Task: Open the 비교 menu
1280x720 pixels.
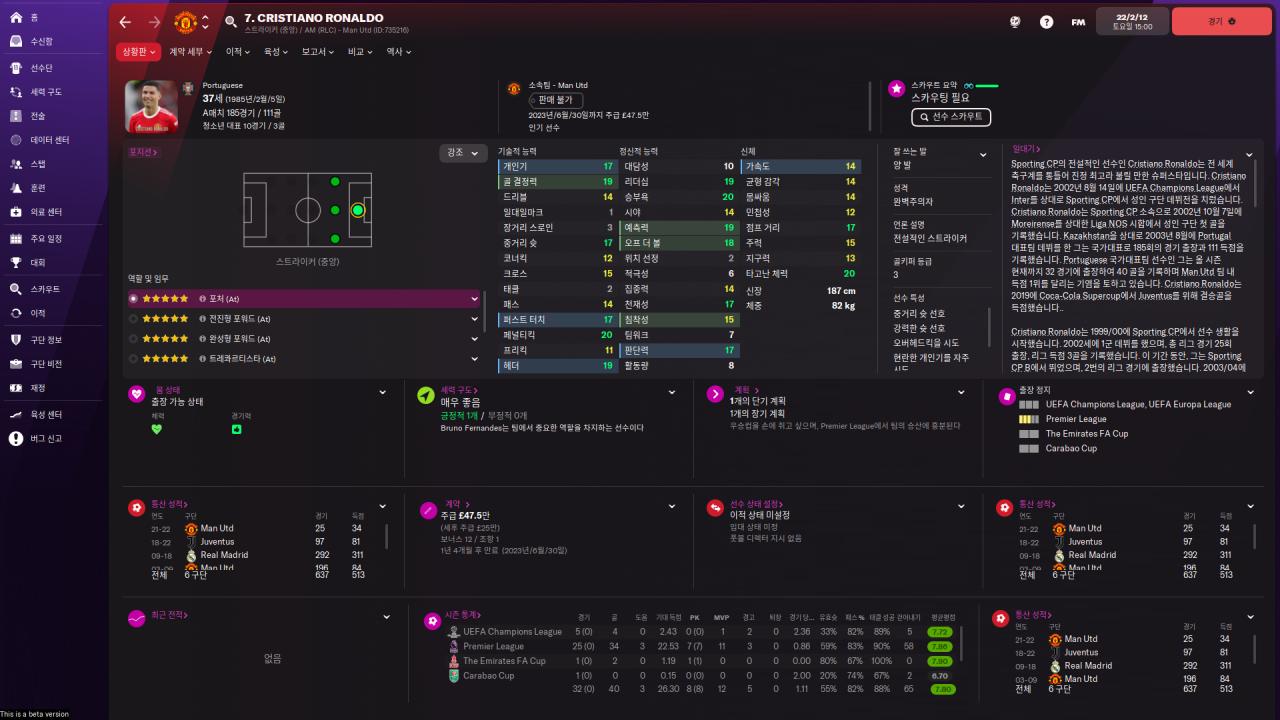Action: pos(361,51)
